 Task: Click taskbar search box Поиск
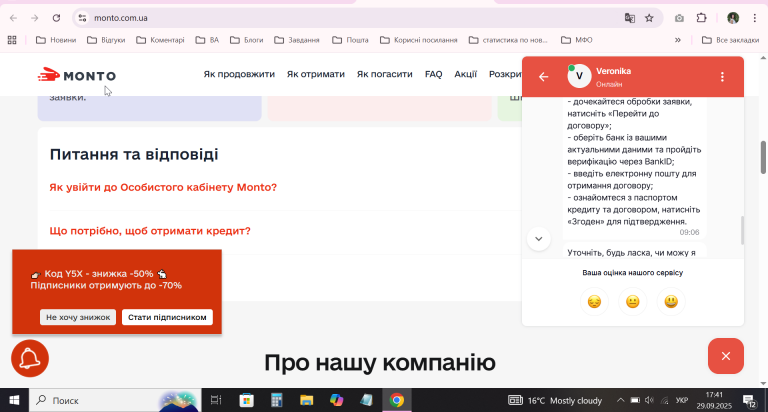(115, 400)
